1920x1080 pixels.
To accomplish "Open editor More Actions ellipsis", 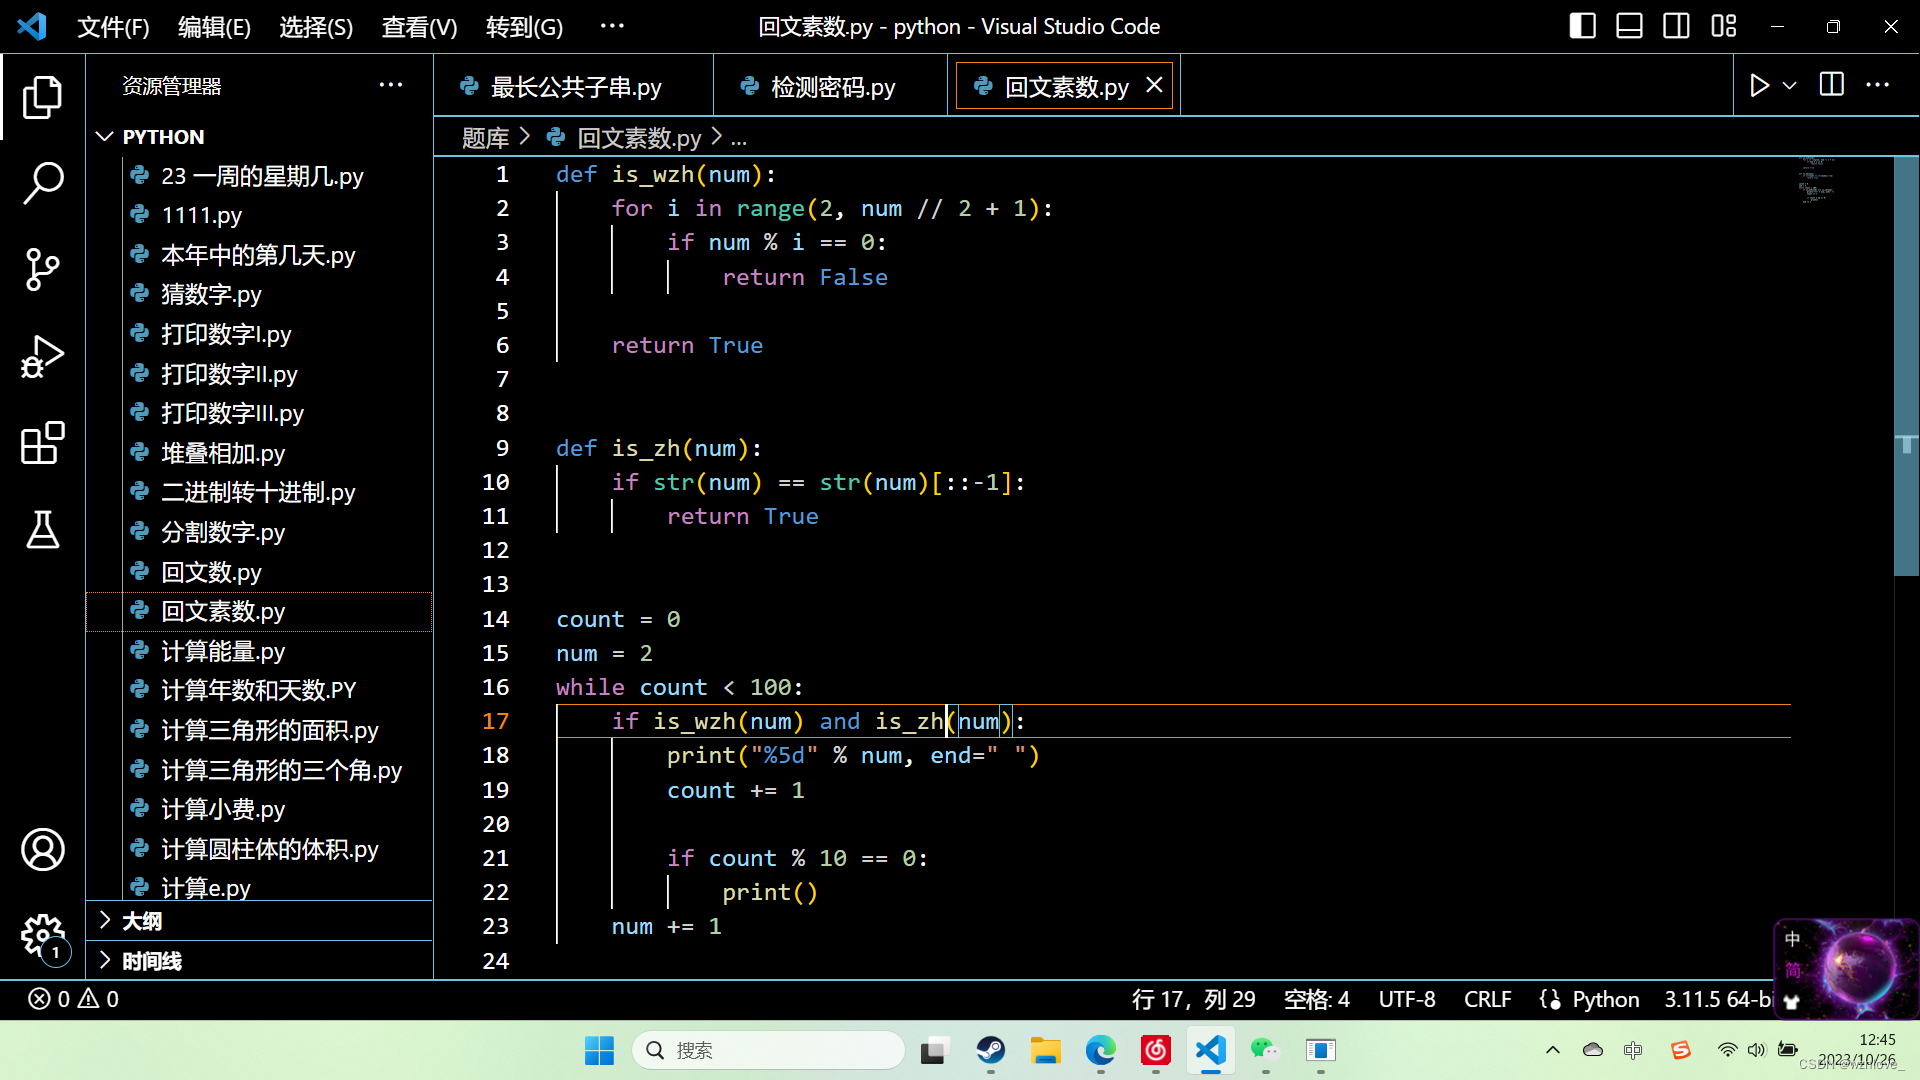I will (1877, 86).
